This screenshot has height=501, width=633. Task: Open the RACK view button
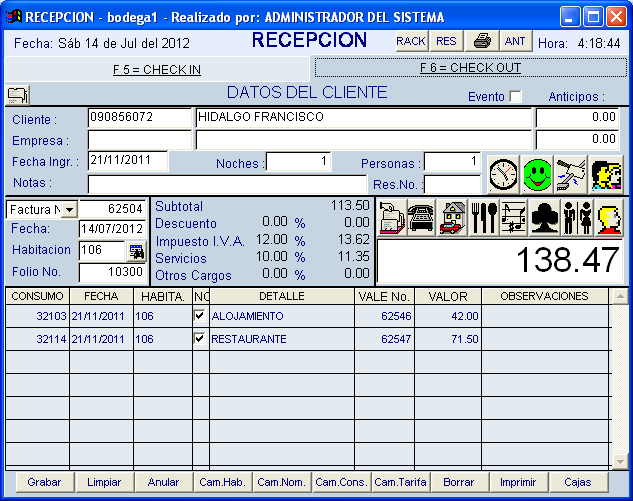(411, 41)
